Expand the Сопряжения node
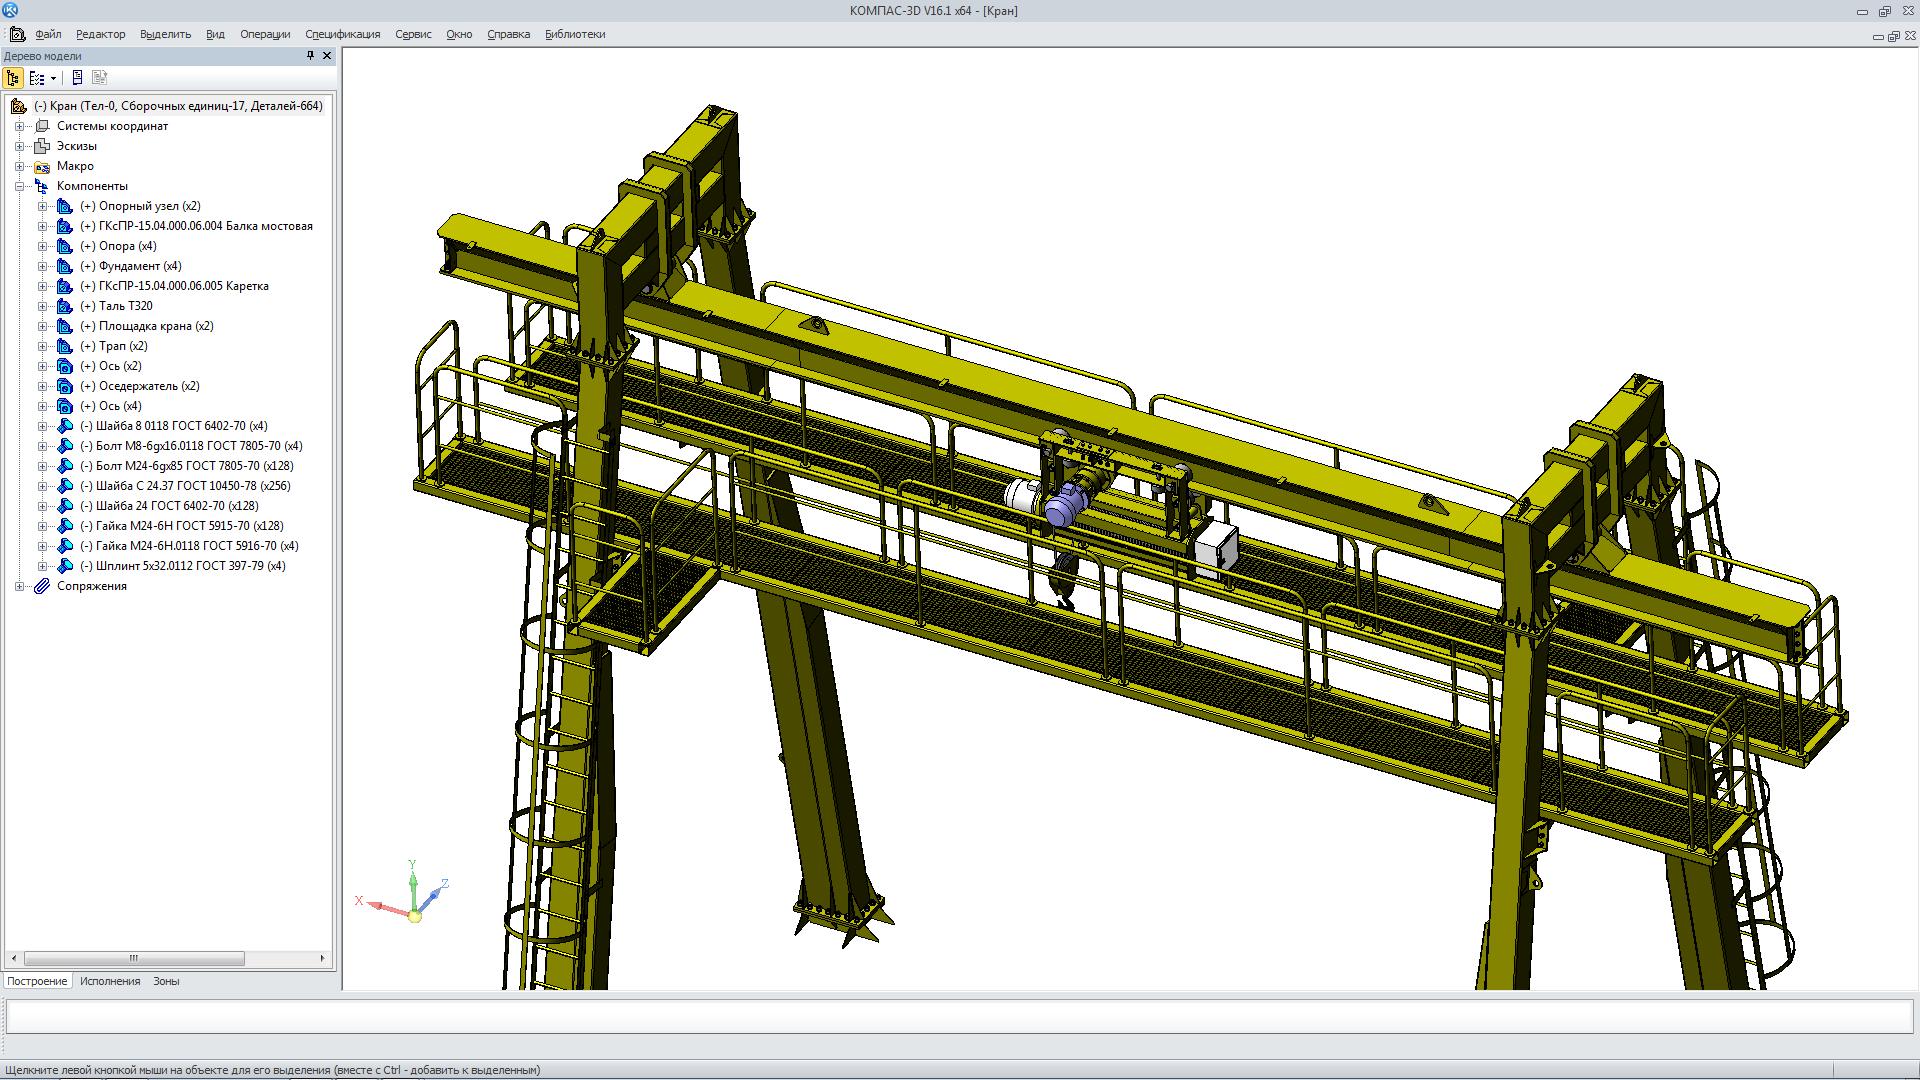Viewport: 1920px width, 1080px height. (x=19, y=586)
